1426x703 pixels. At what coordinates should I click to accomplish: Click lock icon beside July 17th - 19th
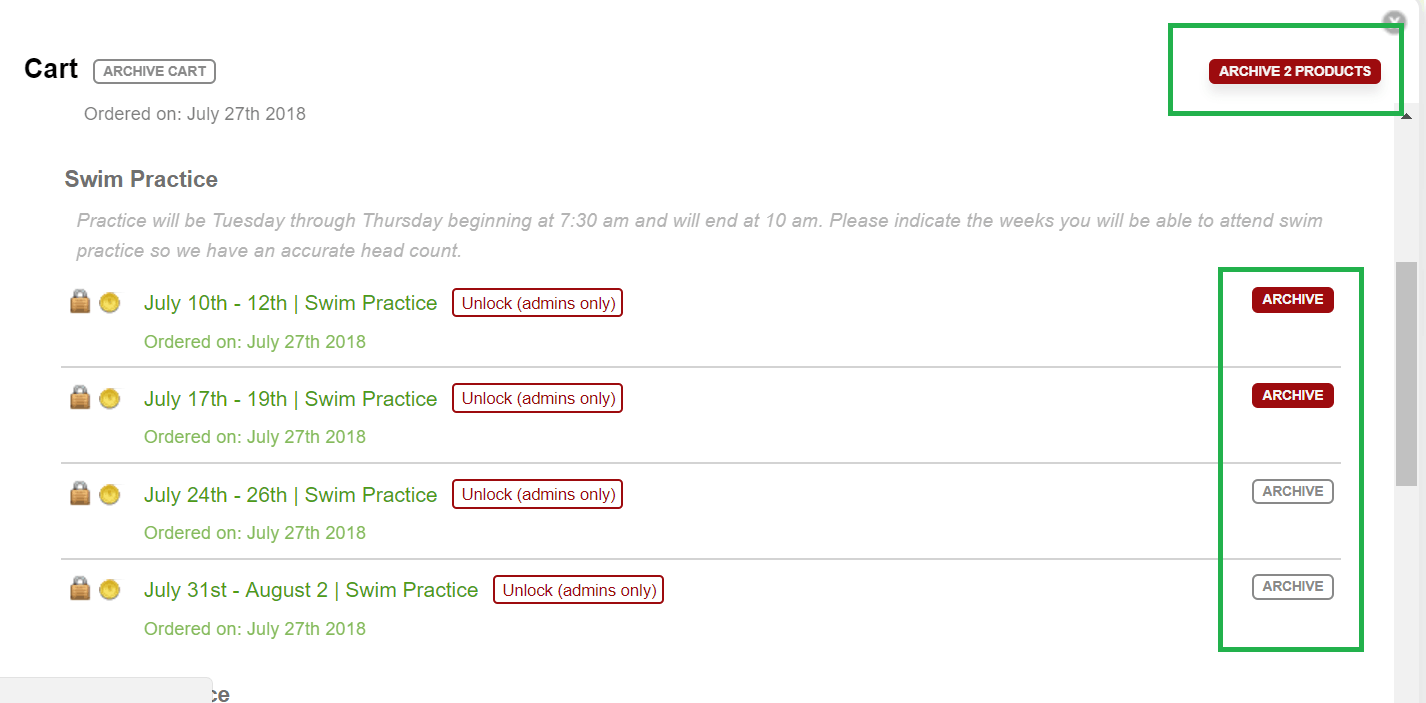coord(80,397)
